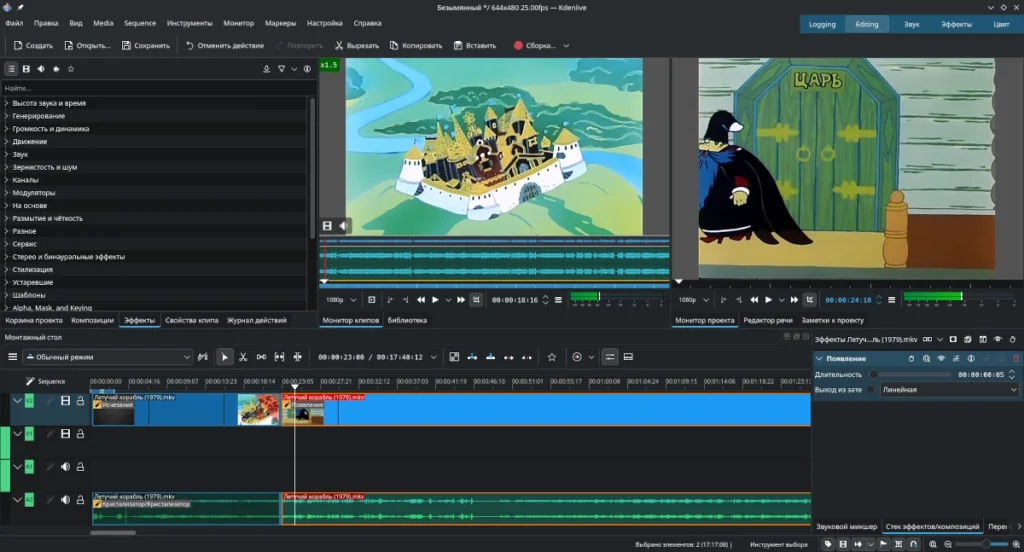Switch to the Свойства клипа tab
The image size is (1024, 552).
[x=191, y=320]
